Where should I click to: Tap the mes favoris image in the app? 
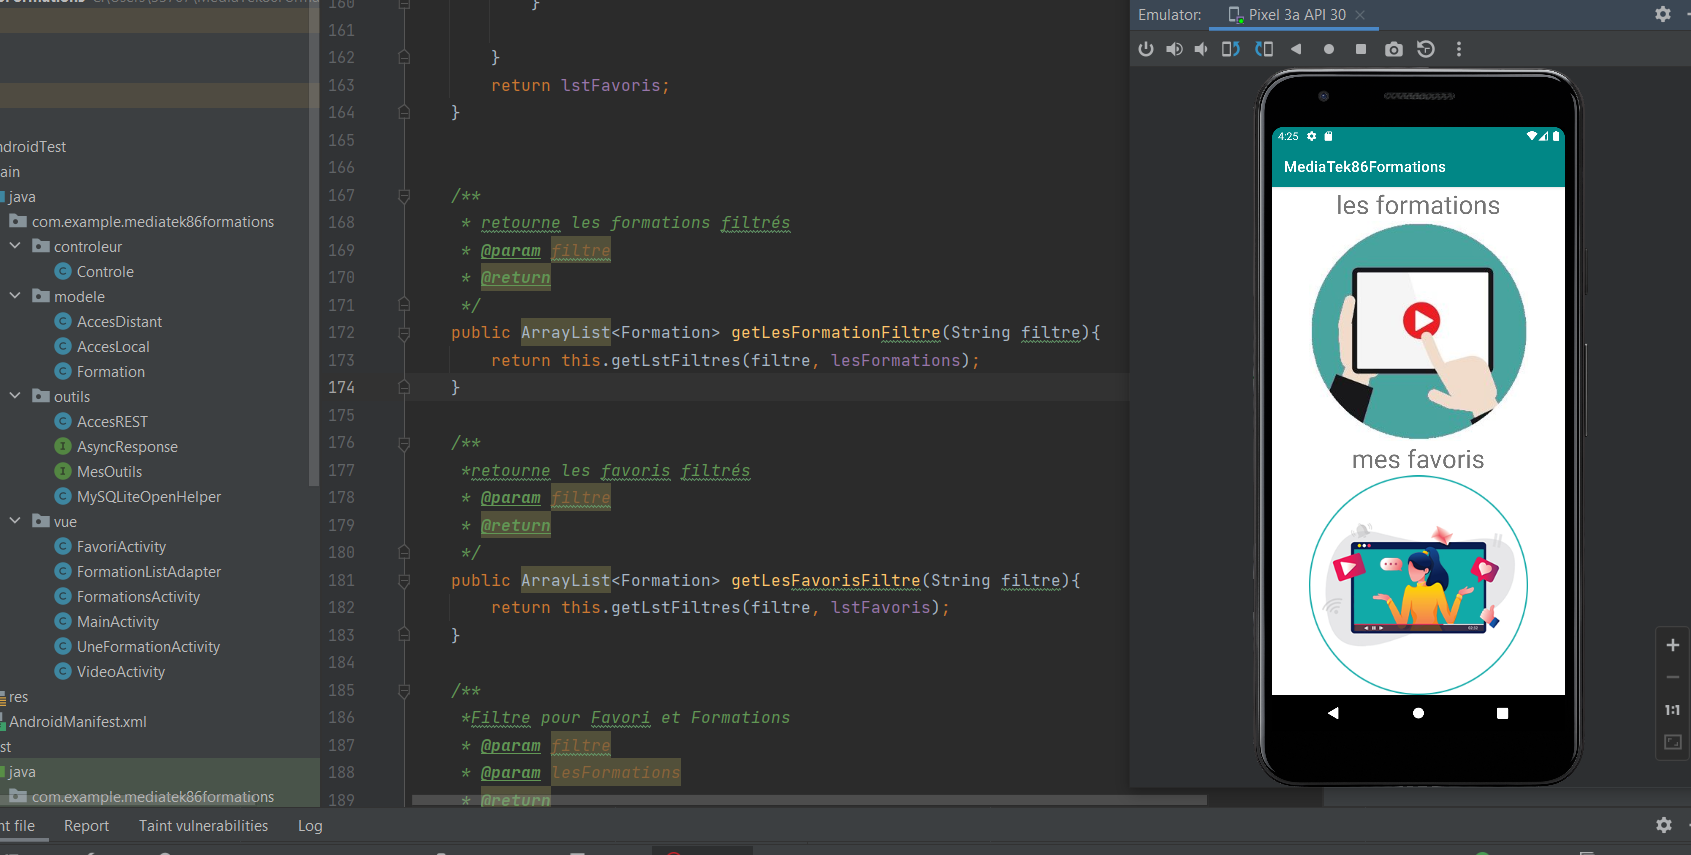pyautogui.click(x=1418, y=585)
